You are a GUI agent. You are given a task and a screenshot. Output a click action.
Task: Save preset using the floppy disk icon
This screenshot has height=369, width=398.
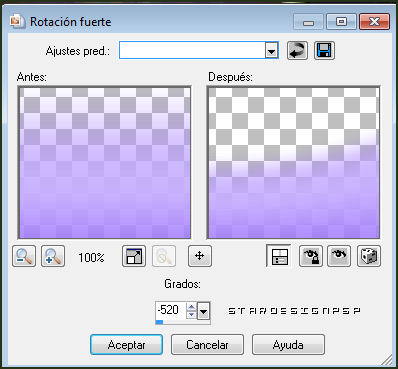pyautogui.click(x=324, y=51)
